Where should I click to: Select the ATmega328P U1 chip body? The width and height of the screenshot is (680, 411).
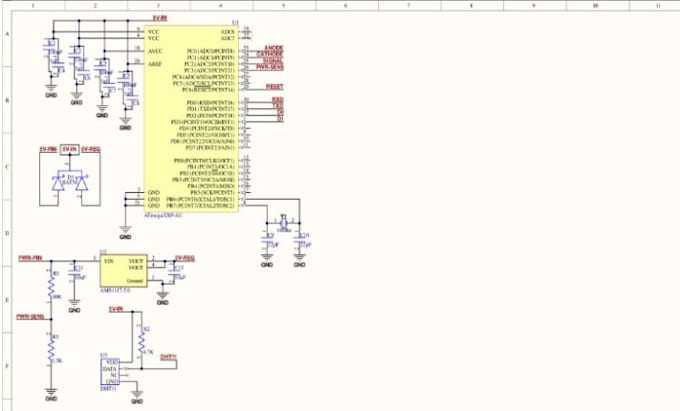point(191,118)
